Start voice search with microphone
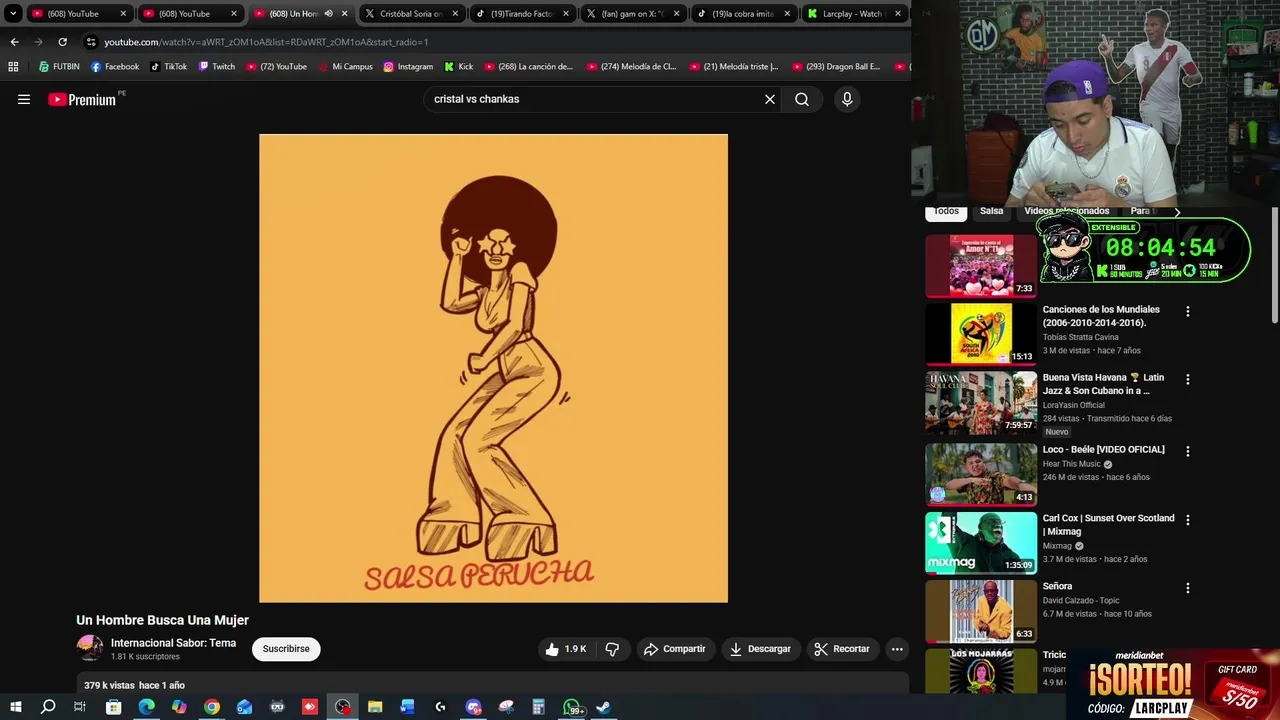Image resolution: width=1280 pixels, height=720 pixels. click(847, 99)
